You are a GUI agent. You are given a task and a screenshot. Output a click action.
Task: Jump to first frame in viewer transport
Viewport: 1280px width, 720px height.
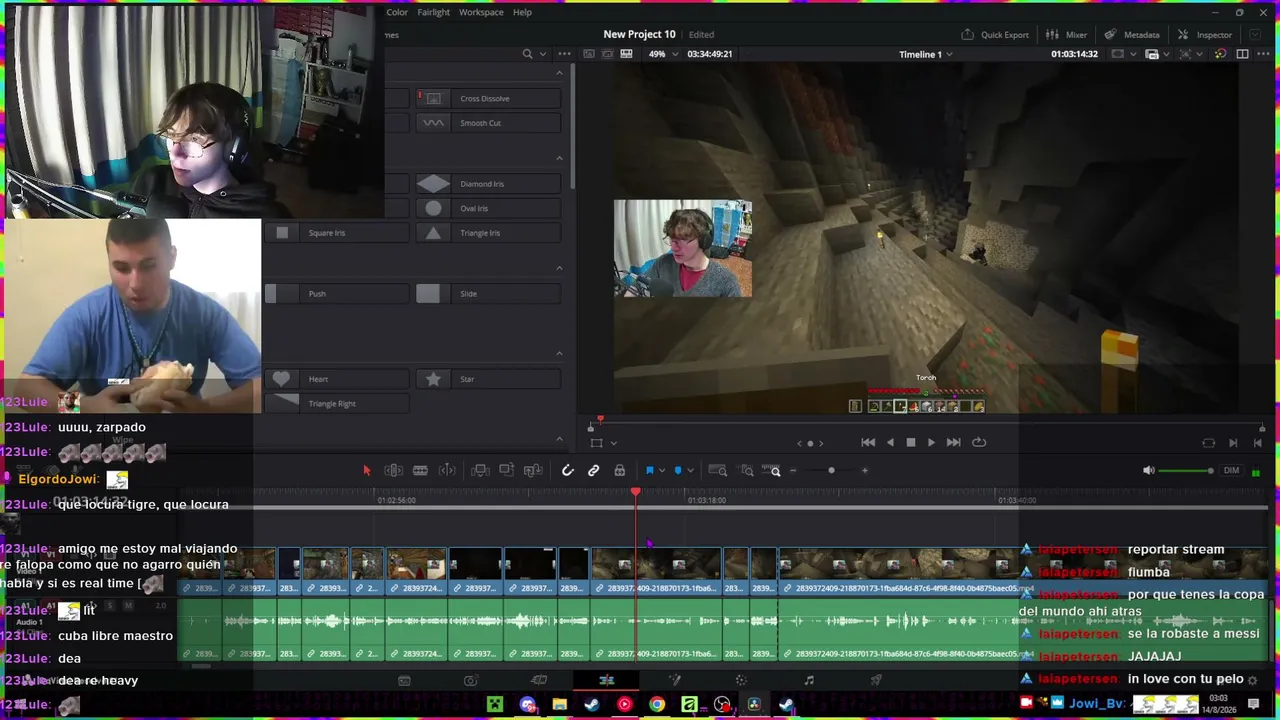point(867,443)
